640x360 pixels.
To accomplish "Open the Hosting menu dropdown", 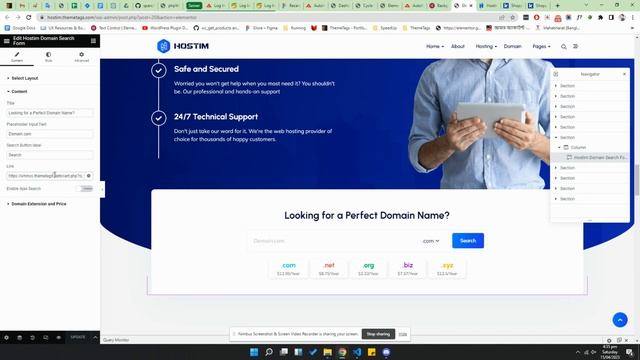I will 486,47.
